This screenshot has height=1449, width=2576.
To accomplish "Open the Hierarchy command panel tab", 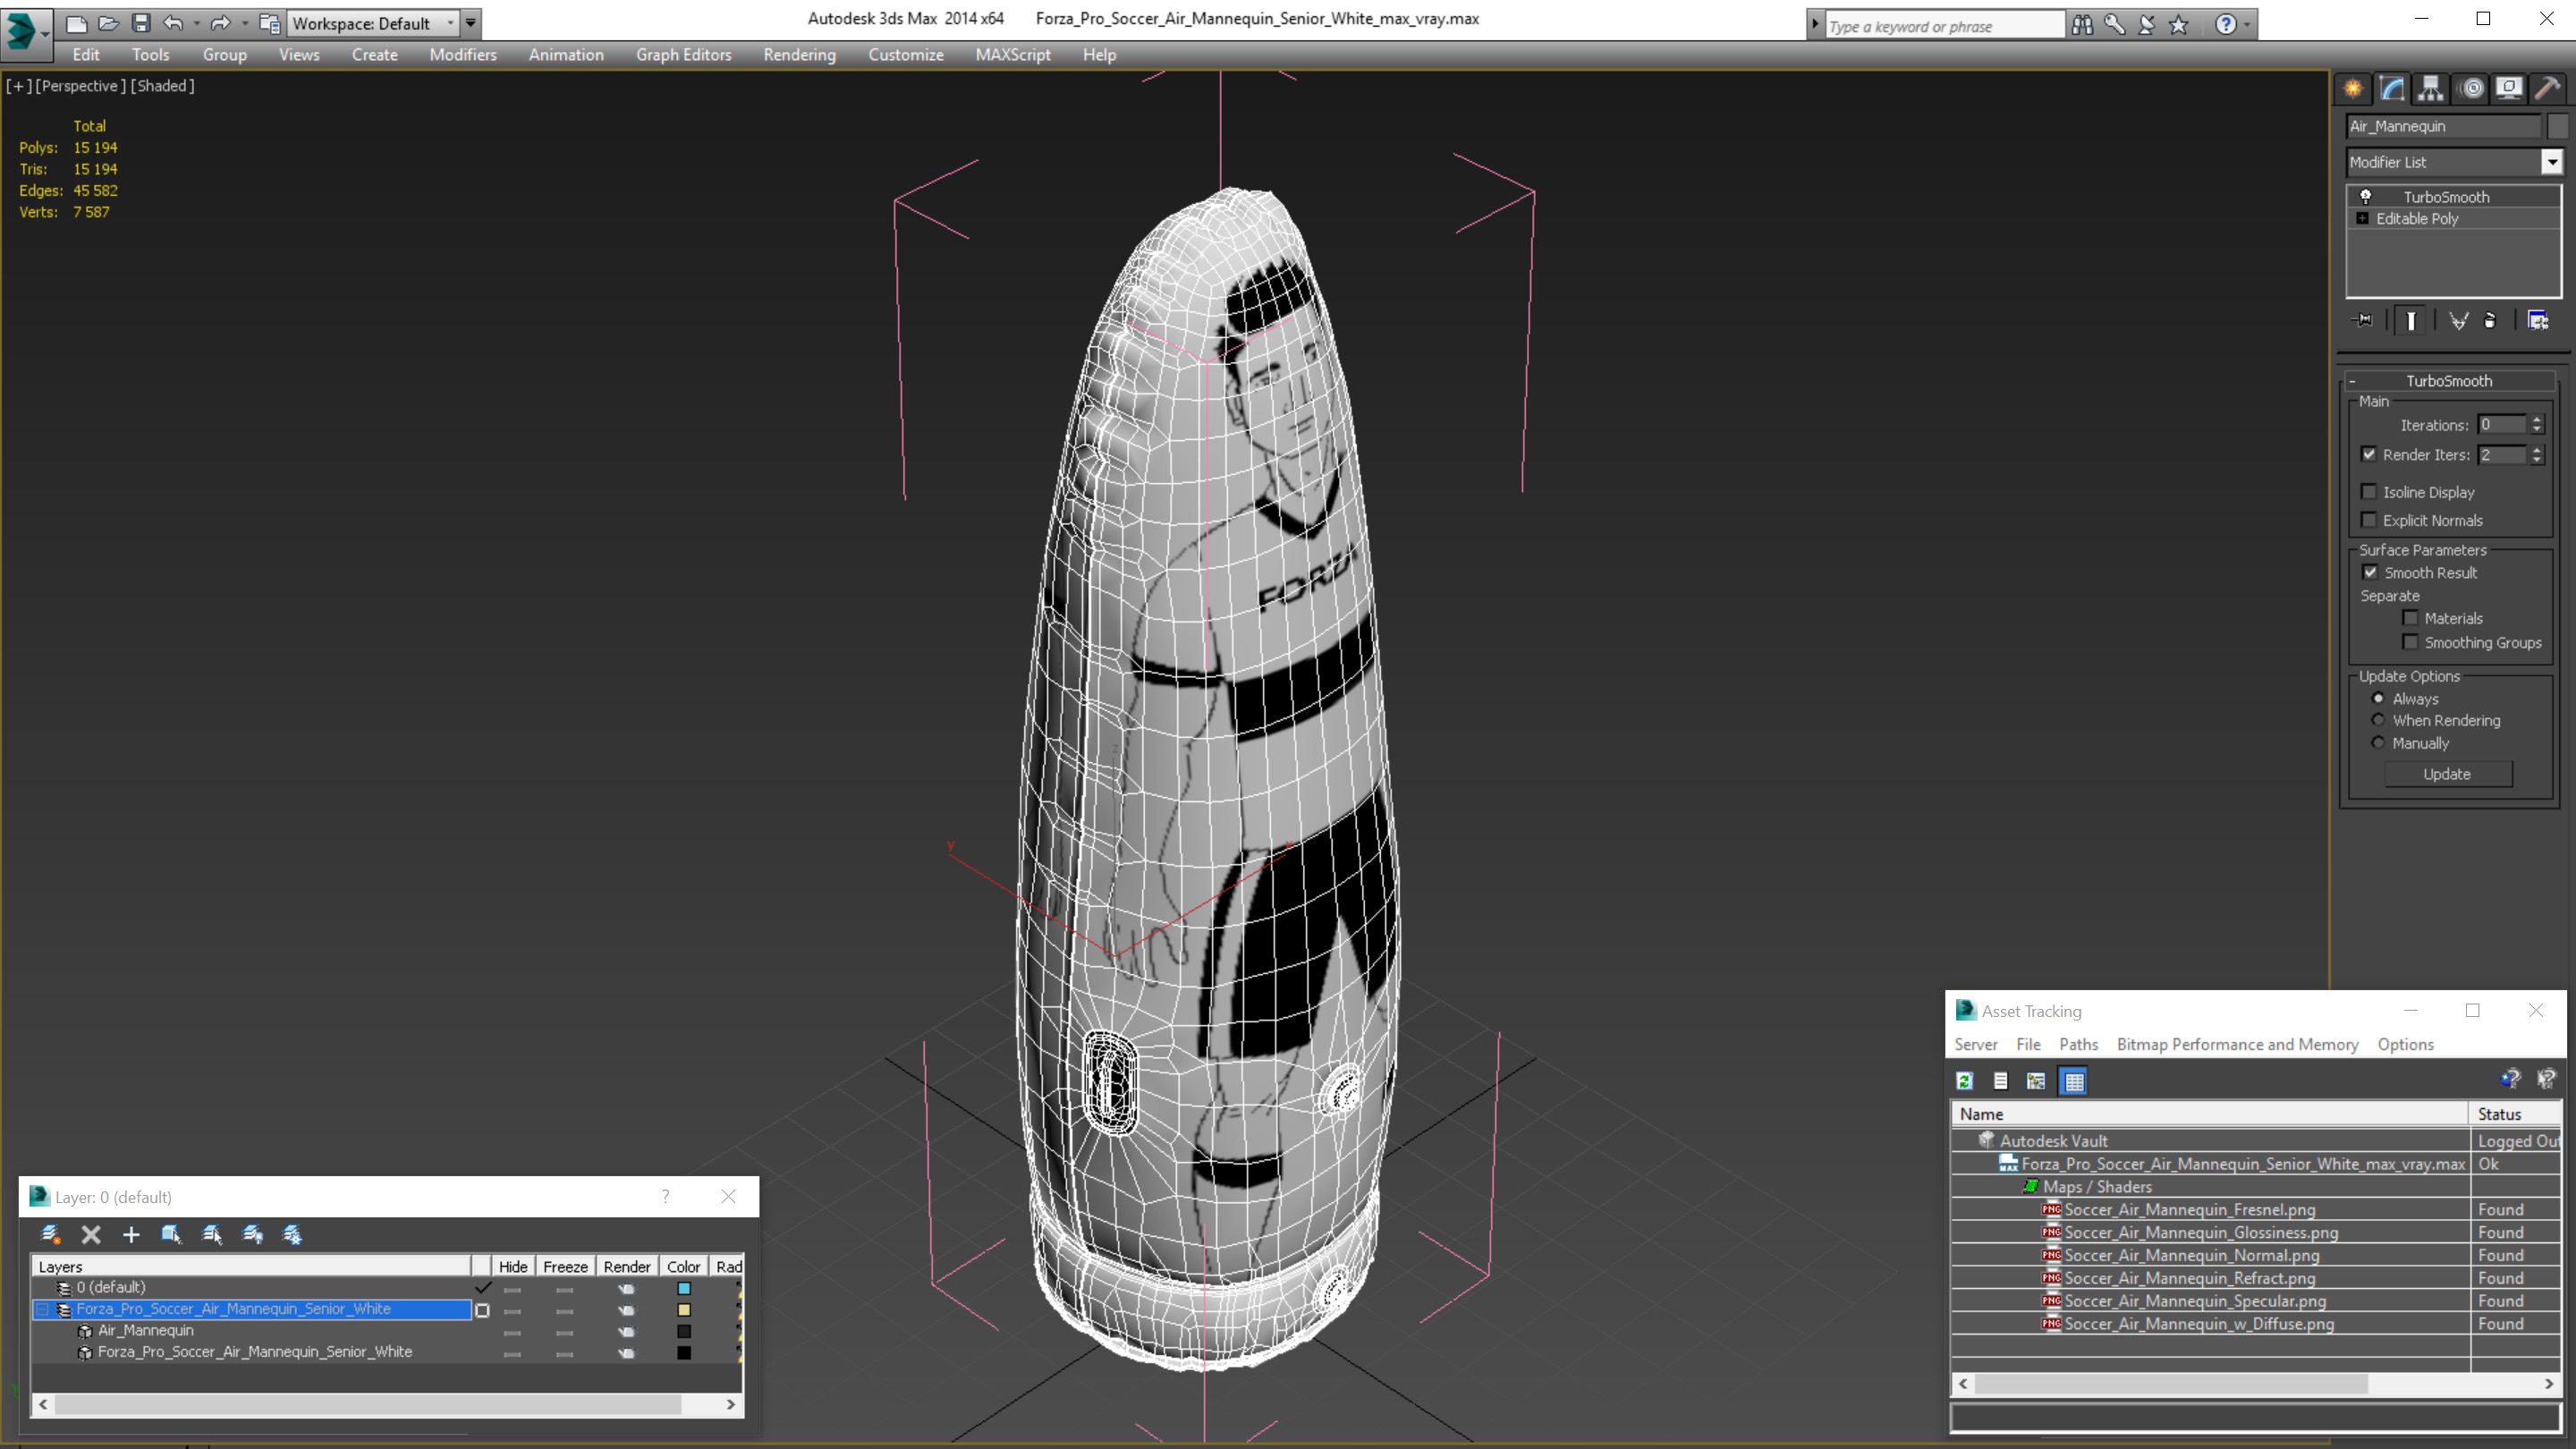I will click(x=2431, y=89).
